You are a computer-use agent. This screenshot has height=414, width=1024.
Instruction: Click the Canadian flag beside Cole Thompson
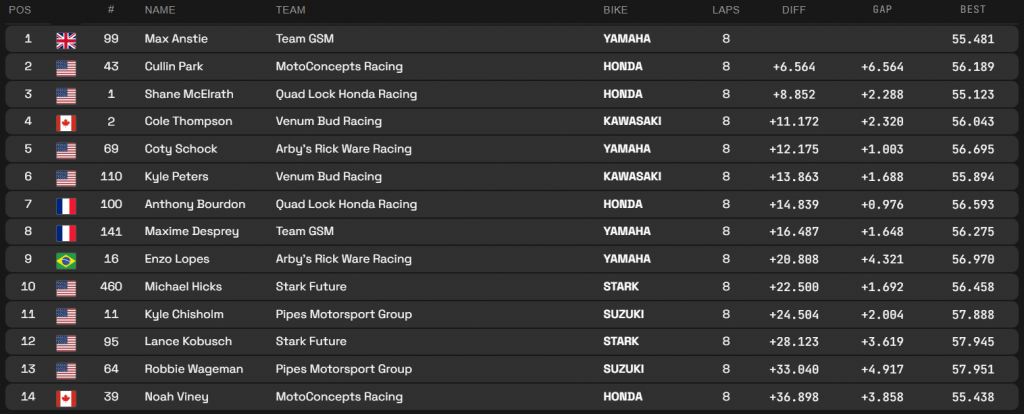coord(66,122)
